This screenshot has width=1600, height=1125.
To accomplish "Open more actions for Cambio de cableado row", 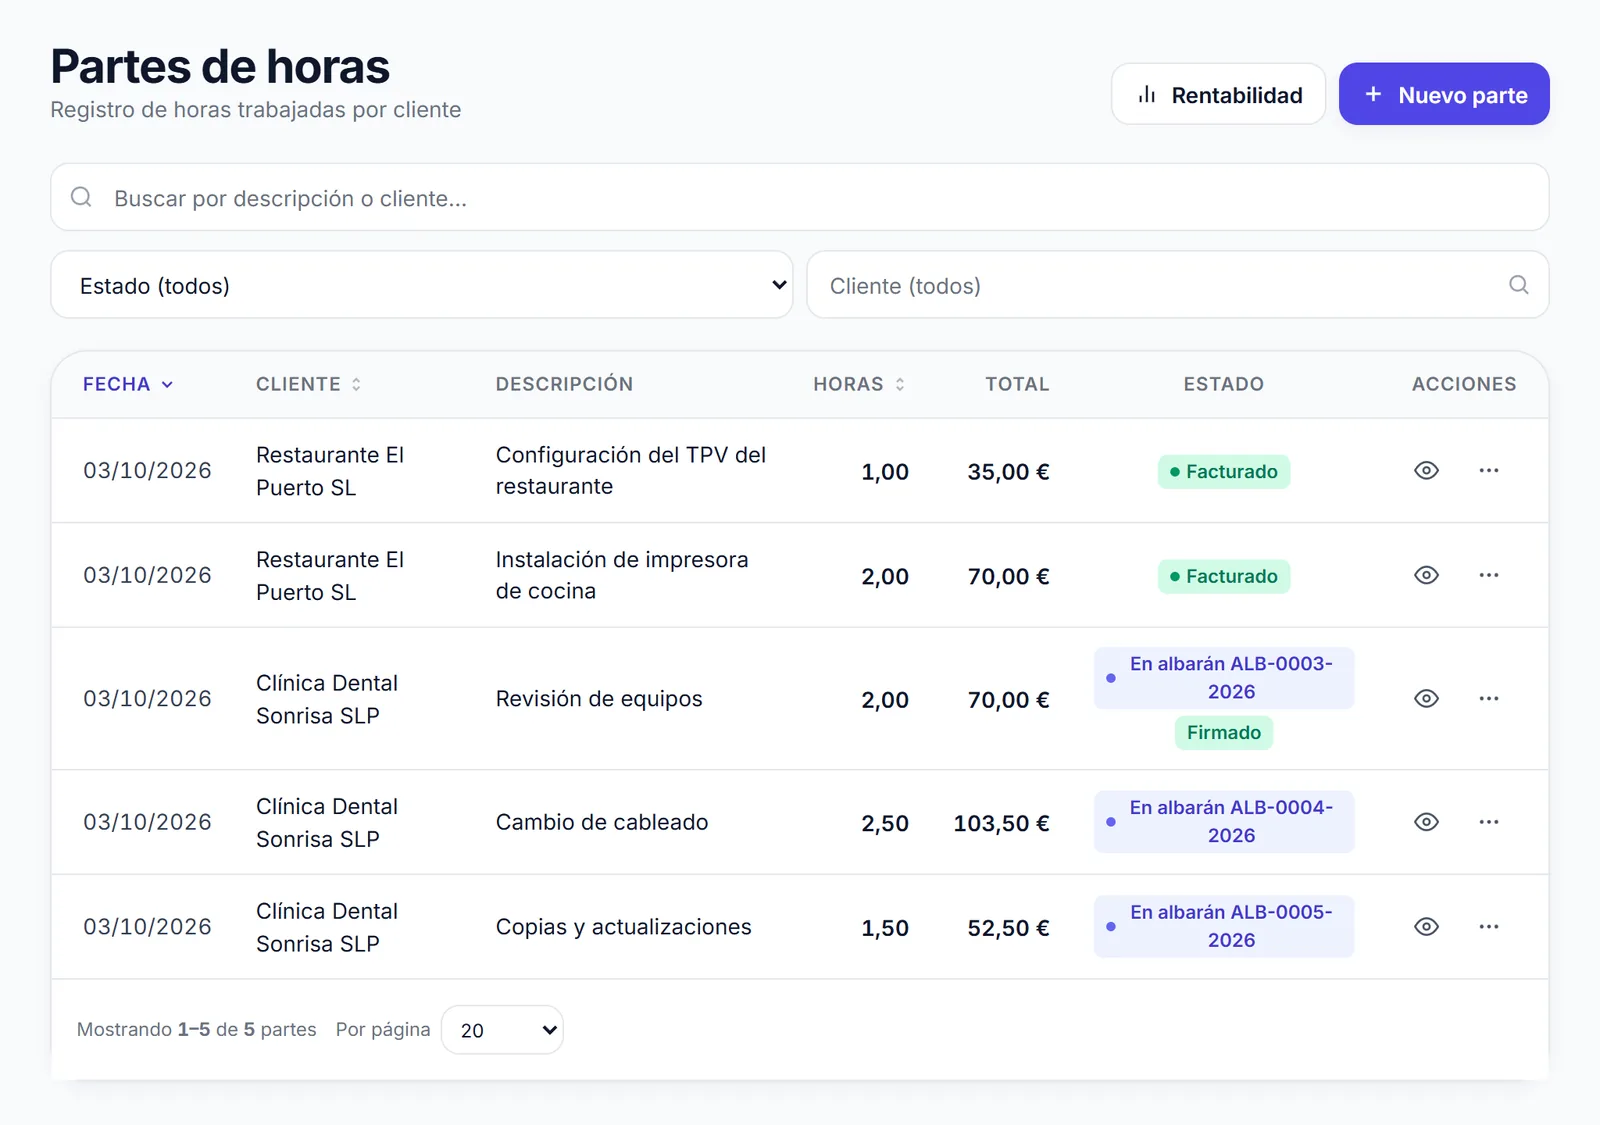I will coord(1488,822).
